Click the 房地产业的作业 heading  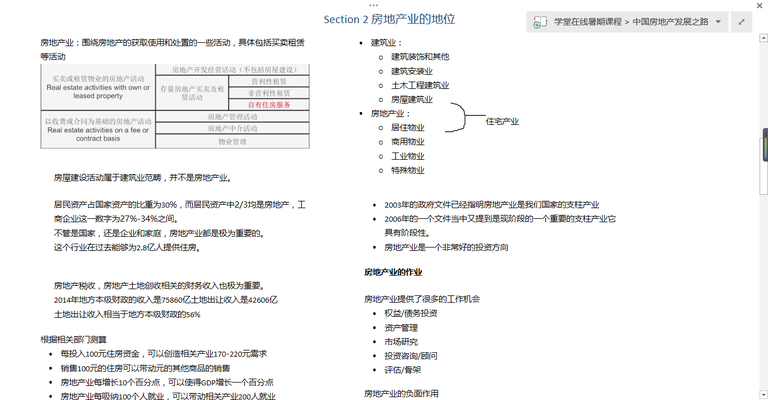[x=392, y=272]
